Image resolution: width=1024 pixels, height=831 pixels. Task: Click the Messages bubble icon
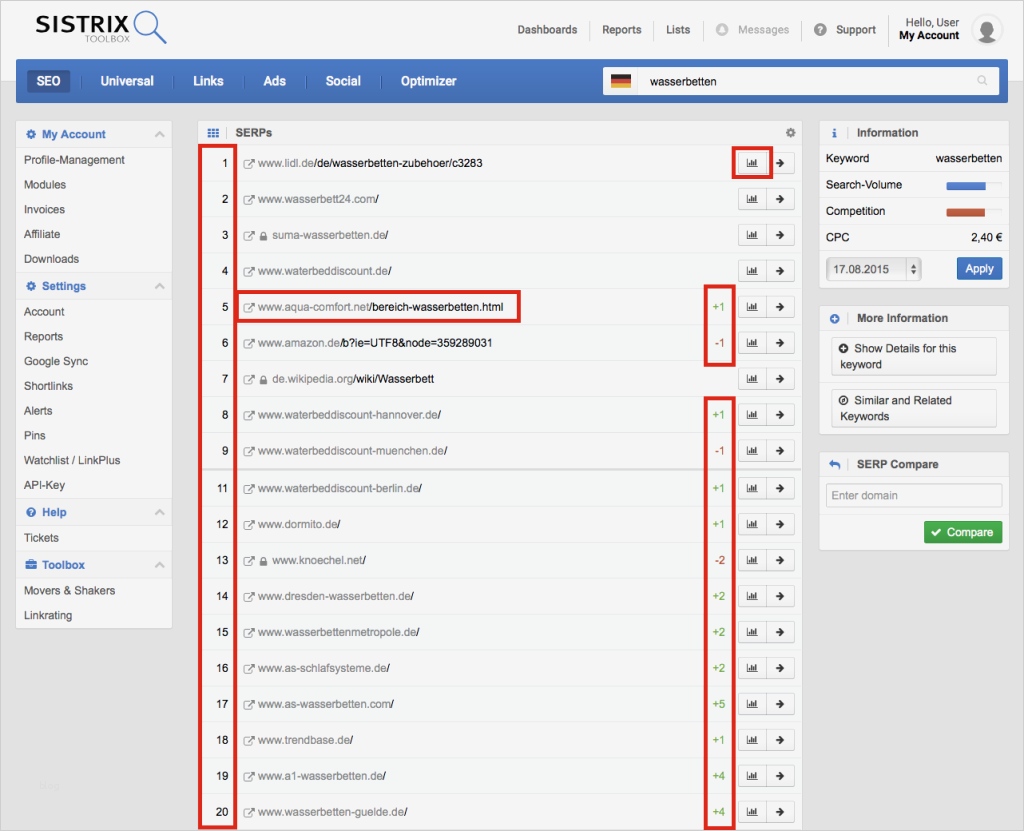pos(722,29)
